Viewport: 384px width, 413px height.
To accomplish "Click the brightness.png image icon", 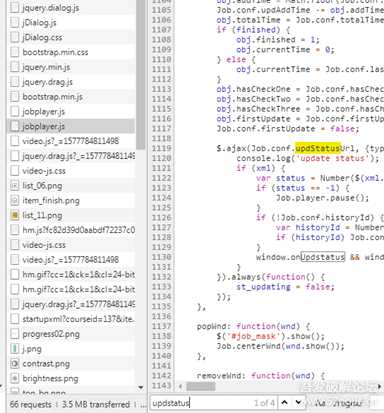I will pos(15,378).
